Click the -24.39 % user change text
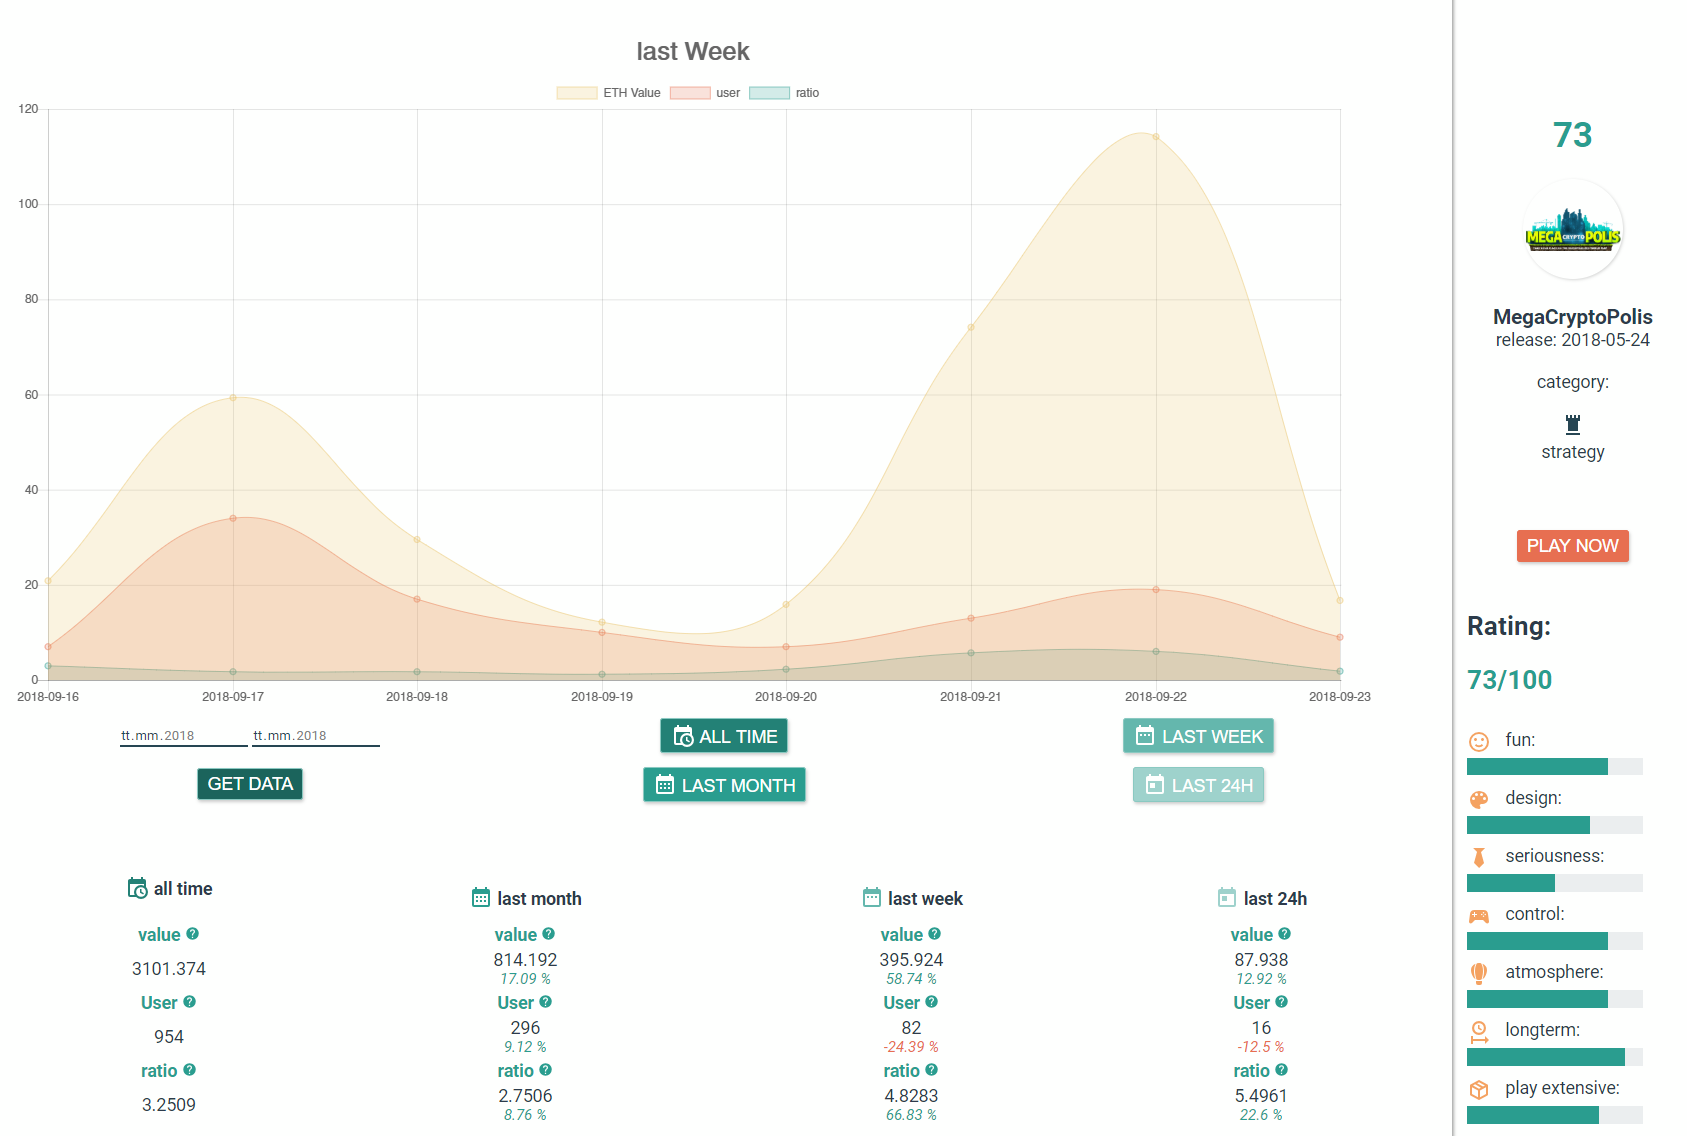 (x=911, y=1047)
